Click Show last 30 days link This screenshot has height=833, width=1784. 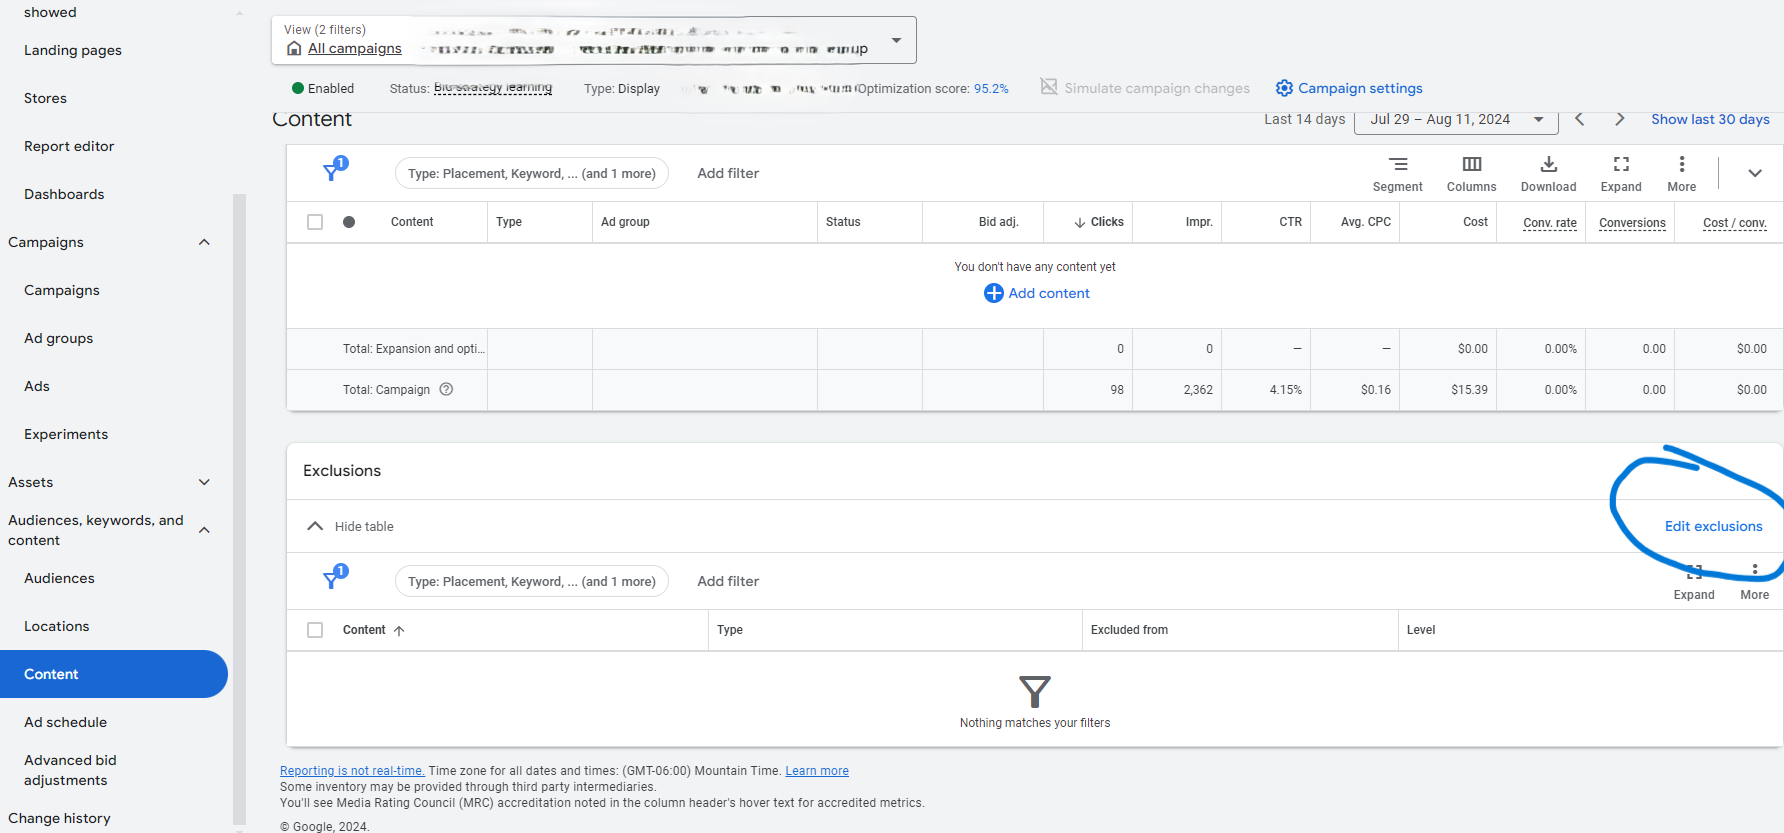[x=1710, y=119]
